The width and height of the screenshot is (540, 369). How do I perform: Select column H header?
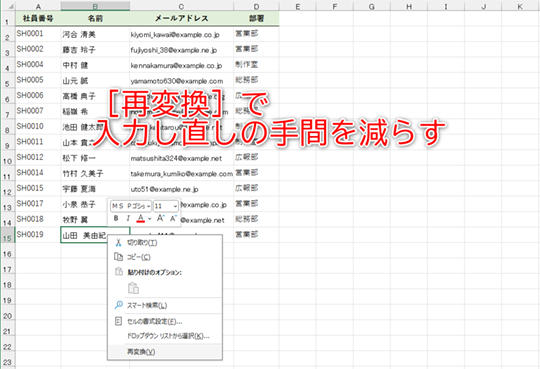[409, 6]
